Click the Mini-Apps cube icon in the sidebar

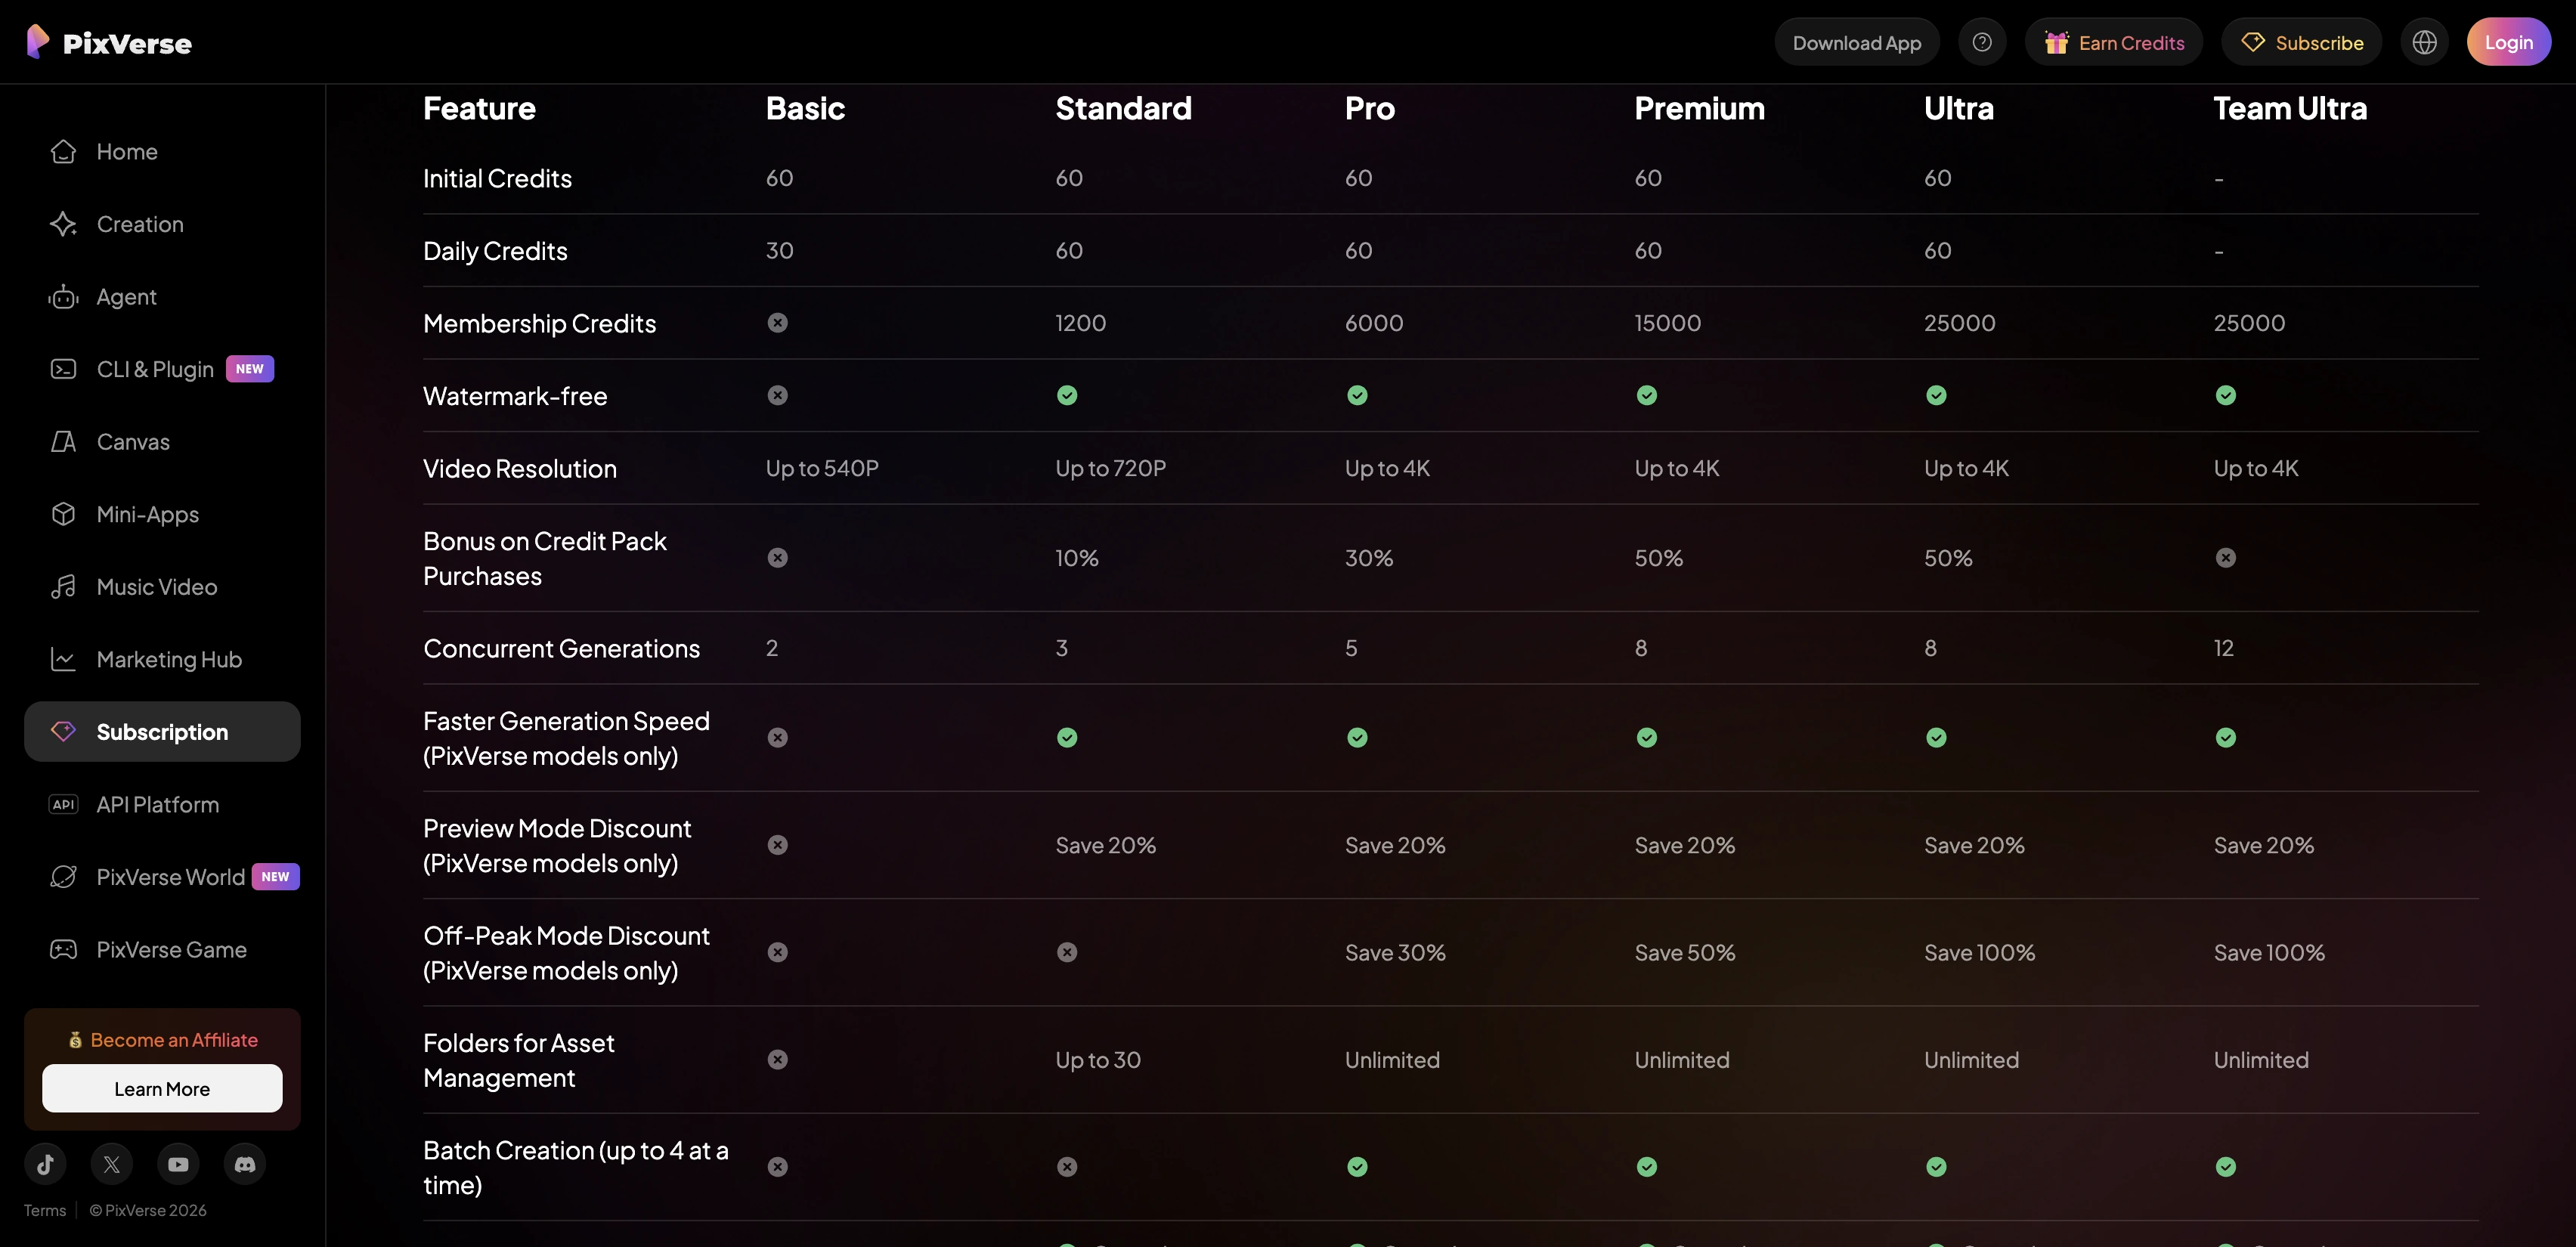pyautogui.click(x=63, y=514)
